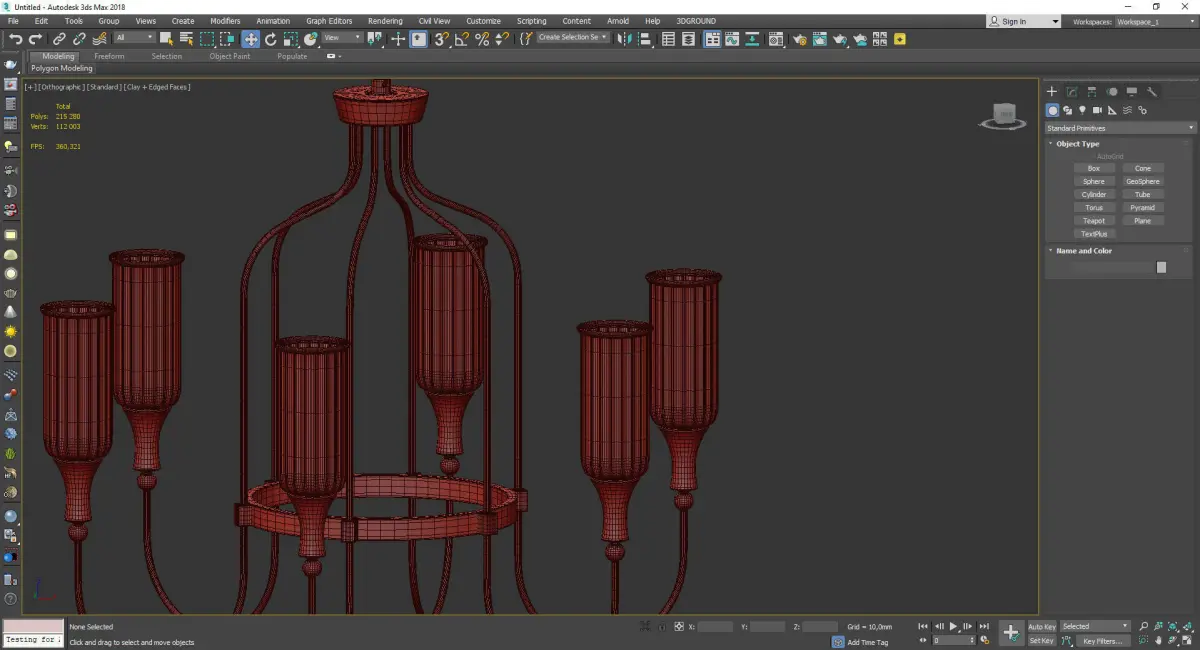Open the Standard Primitives dropdown
This screenshot has height=650, width=1200.
[x=1120, y=128]
